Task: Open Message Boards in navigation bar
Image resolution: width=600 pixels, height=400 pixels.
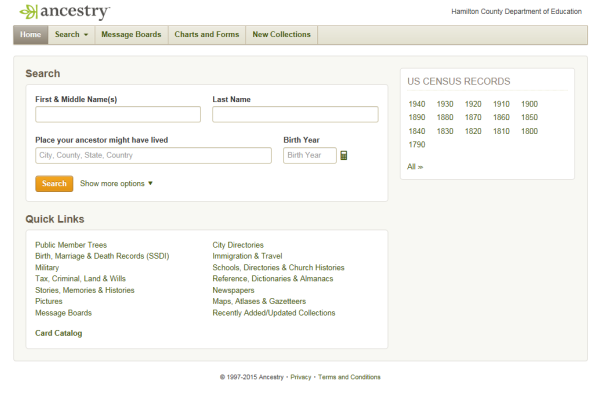Action: pos(131,34)
